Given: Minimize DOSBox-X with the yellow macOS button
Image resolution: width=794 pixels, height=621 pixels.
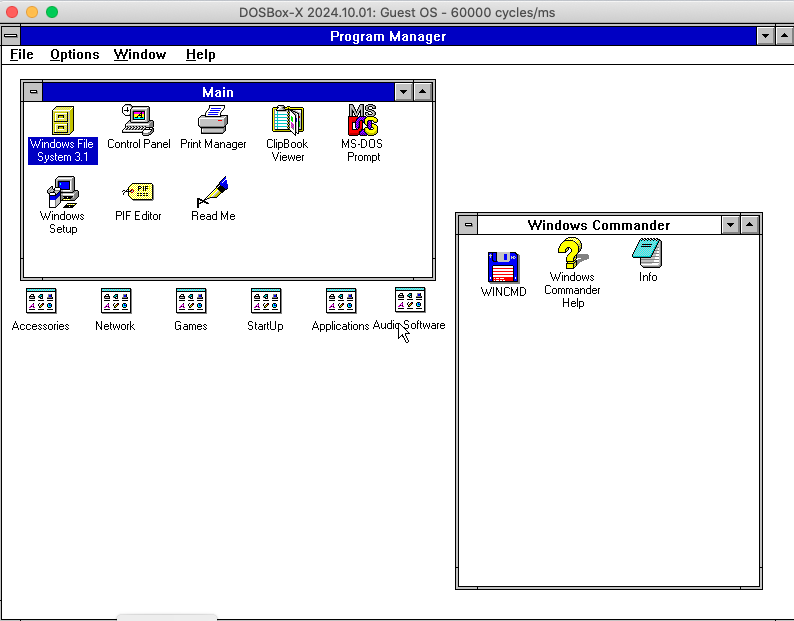Looking at the screenshot, I should [x=32, y=12].
